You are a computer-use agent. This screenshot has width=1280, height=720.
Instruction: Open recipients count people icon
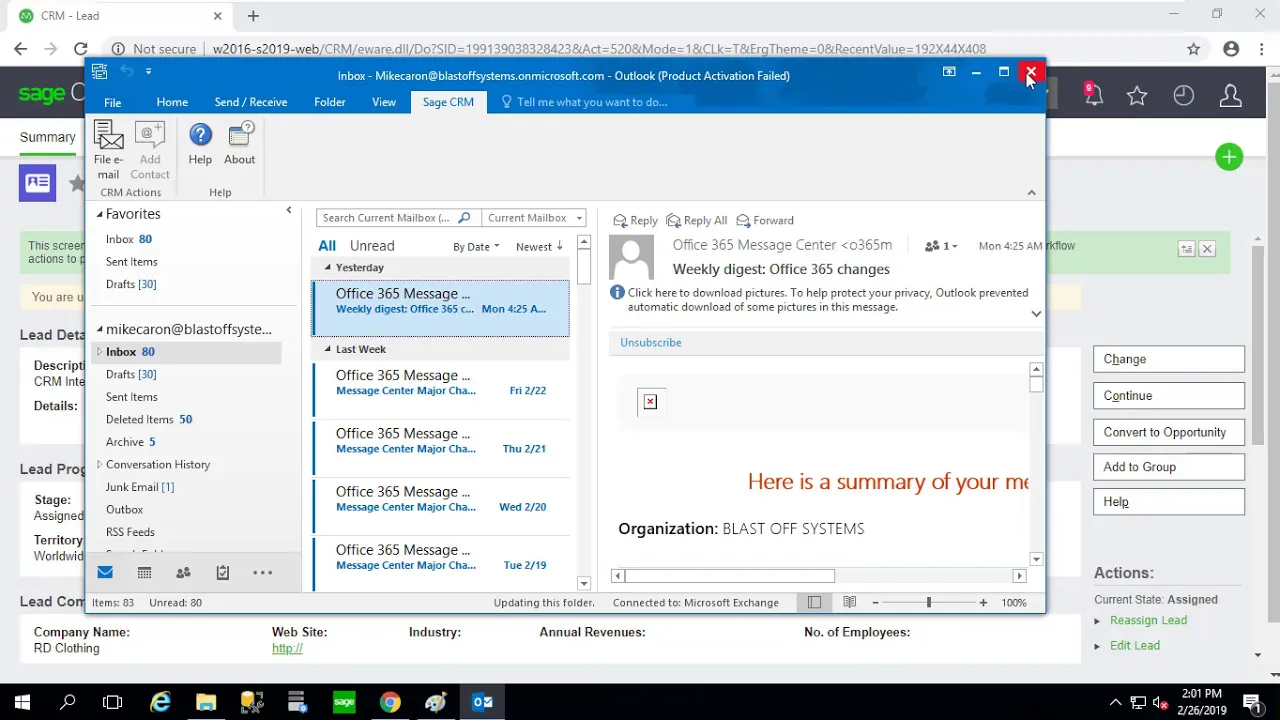[941, 246]
